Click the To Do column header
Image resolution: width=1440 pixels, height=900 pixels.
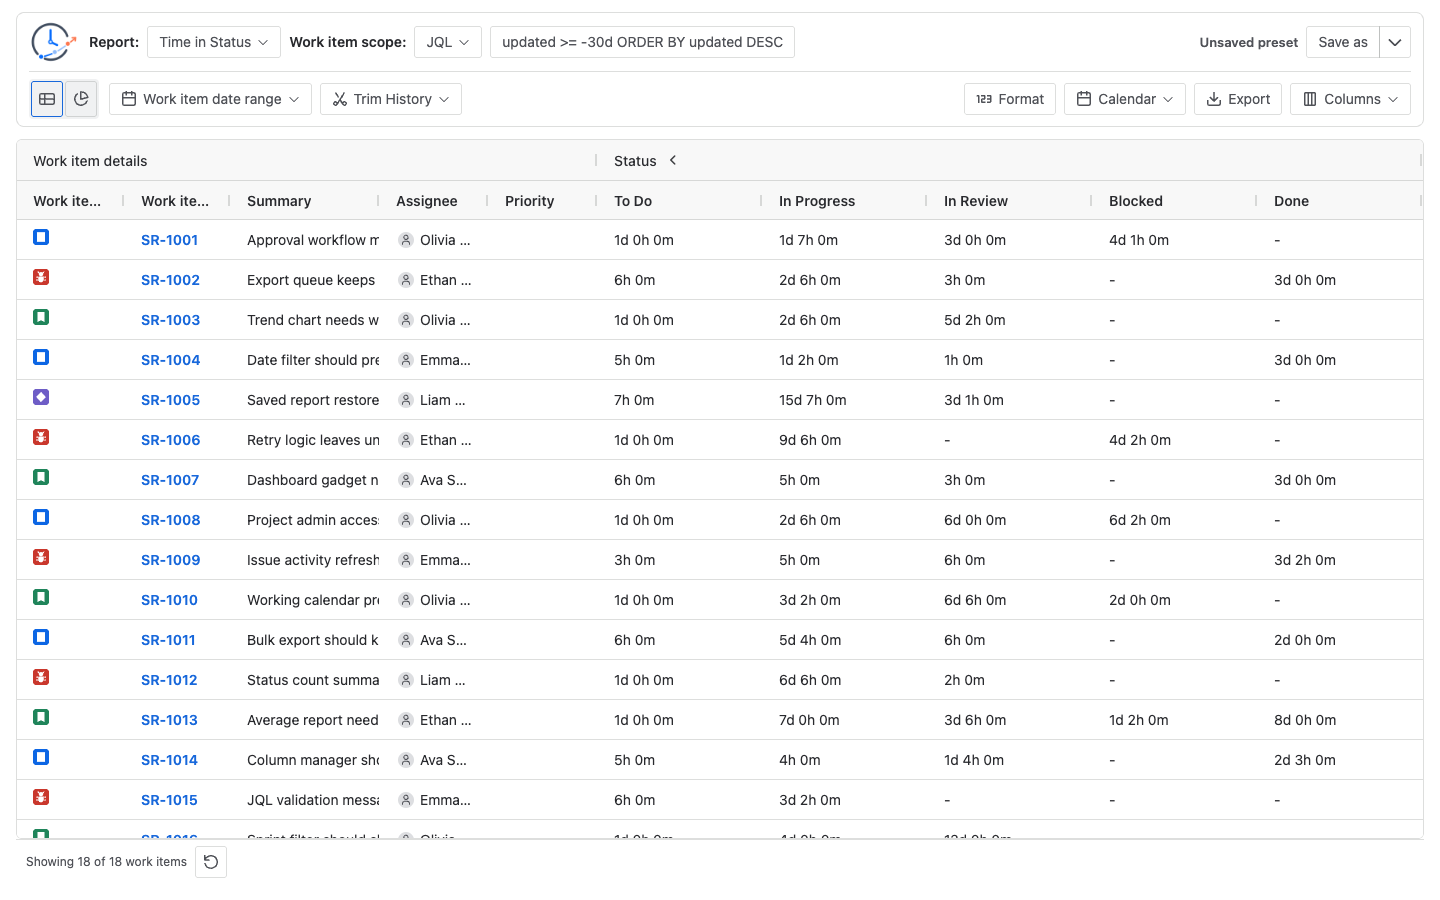633,201
